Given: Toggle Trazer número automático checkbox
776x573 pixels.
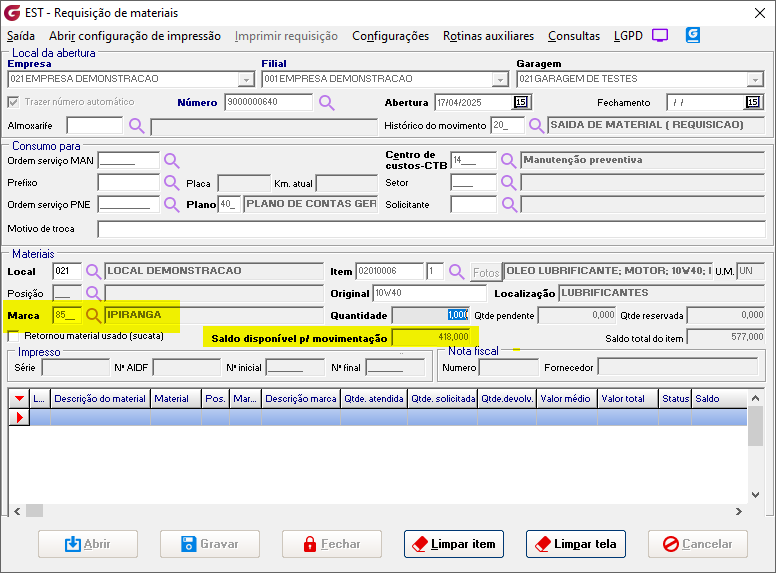Looking at the screenshot, I should [13, 102].
